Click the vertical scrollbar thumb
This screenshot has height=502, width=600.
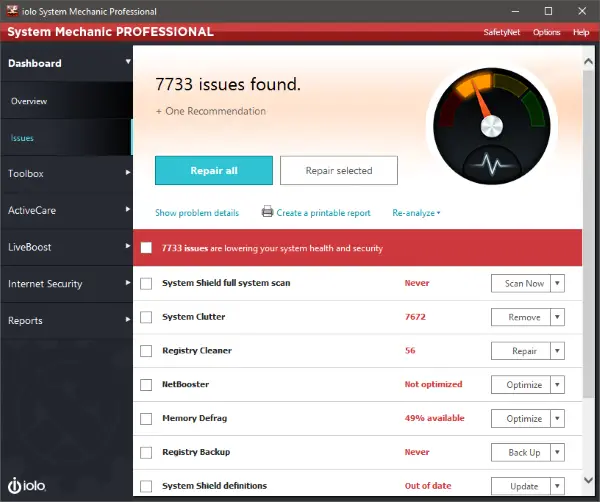589,233
